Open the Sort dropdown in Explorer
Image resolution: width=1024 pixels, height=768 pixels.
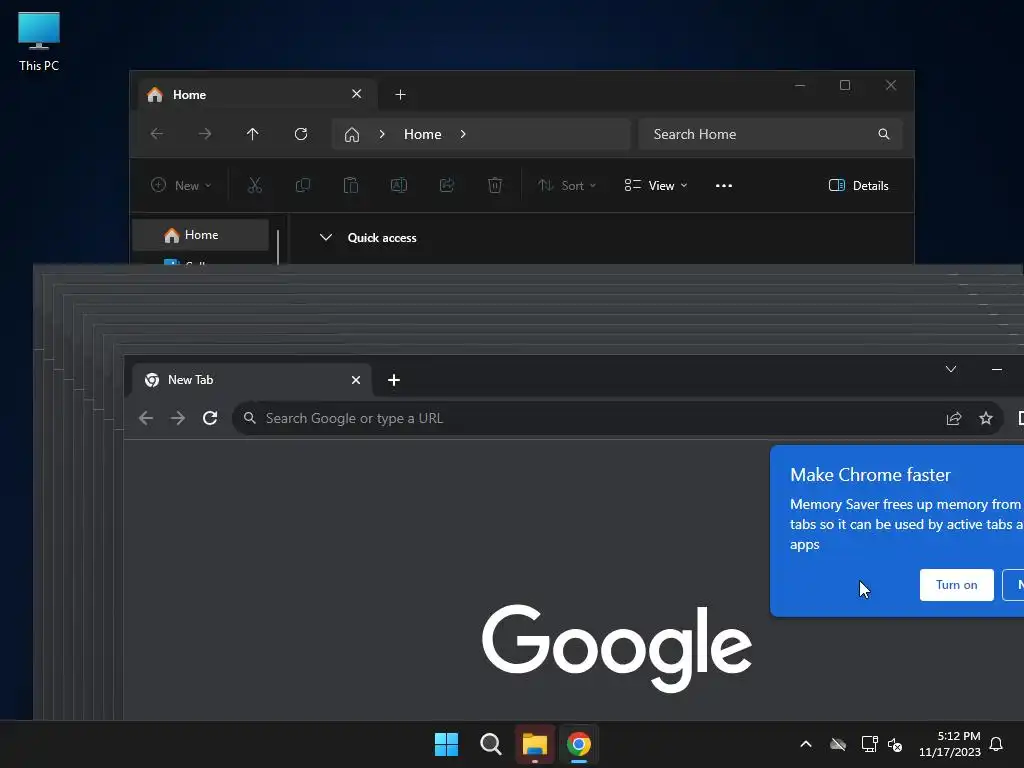[x=566, y=185]
